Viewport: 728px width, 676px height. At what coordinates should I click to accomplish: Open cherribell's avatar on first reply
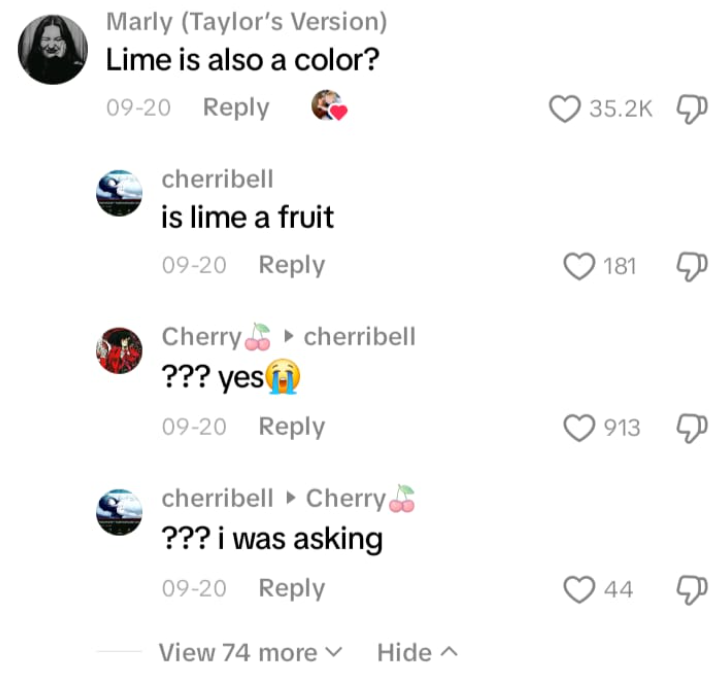(x=119, y=193)
